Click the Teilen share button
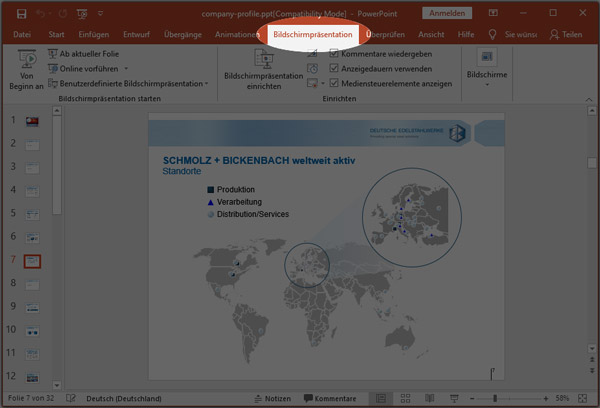Screen dimensions: 600x408 (x=566, y=34)
